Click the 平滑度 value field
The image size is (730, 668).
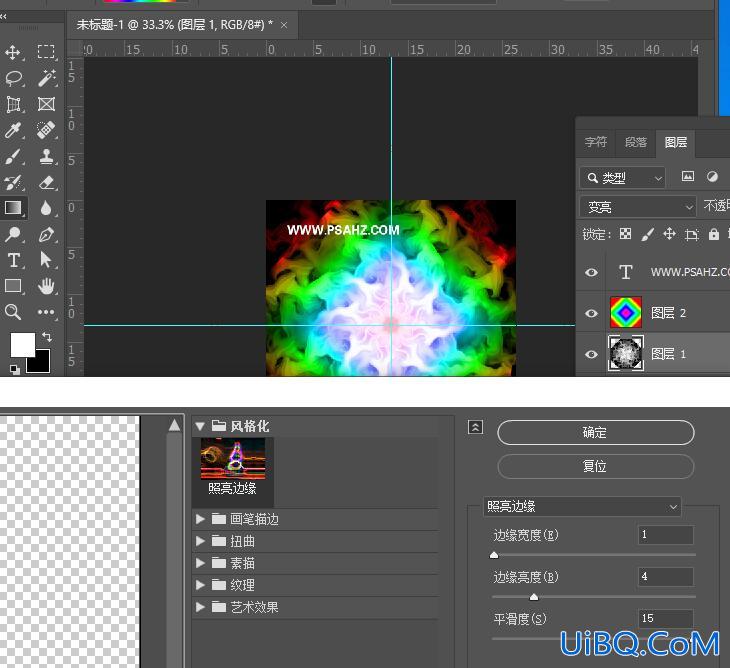coord(665,619)
